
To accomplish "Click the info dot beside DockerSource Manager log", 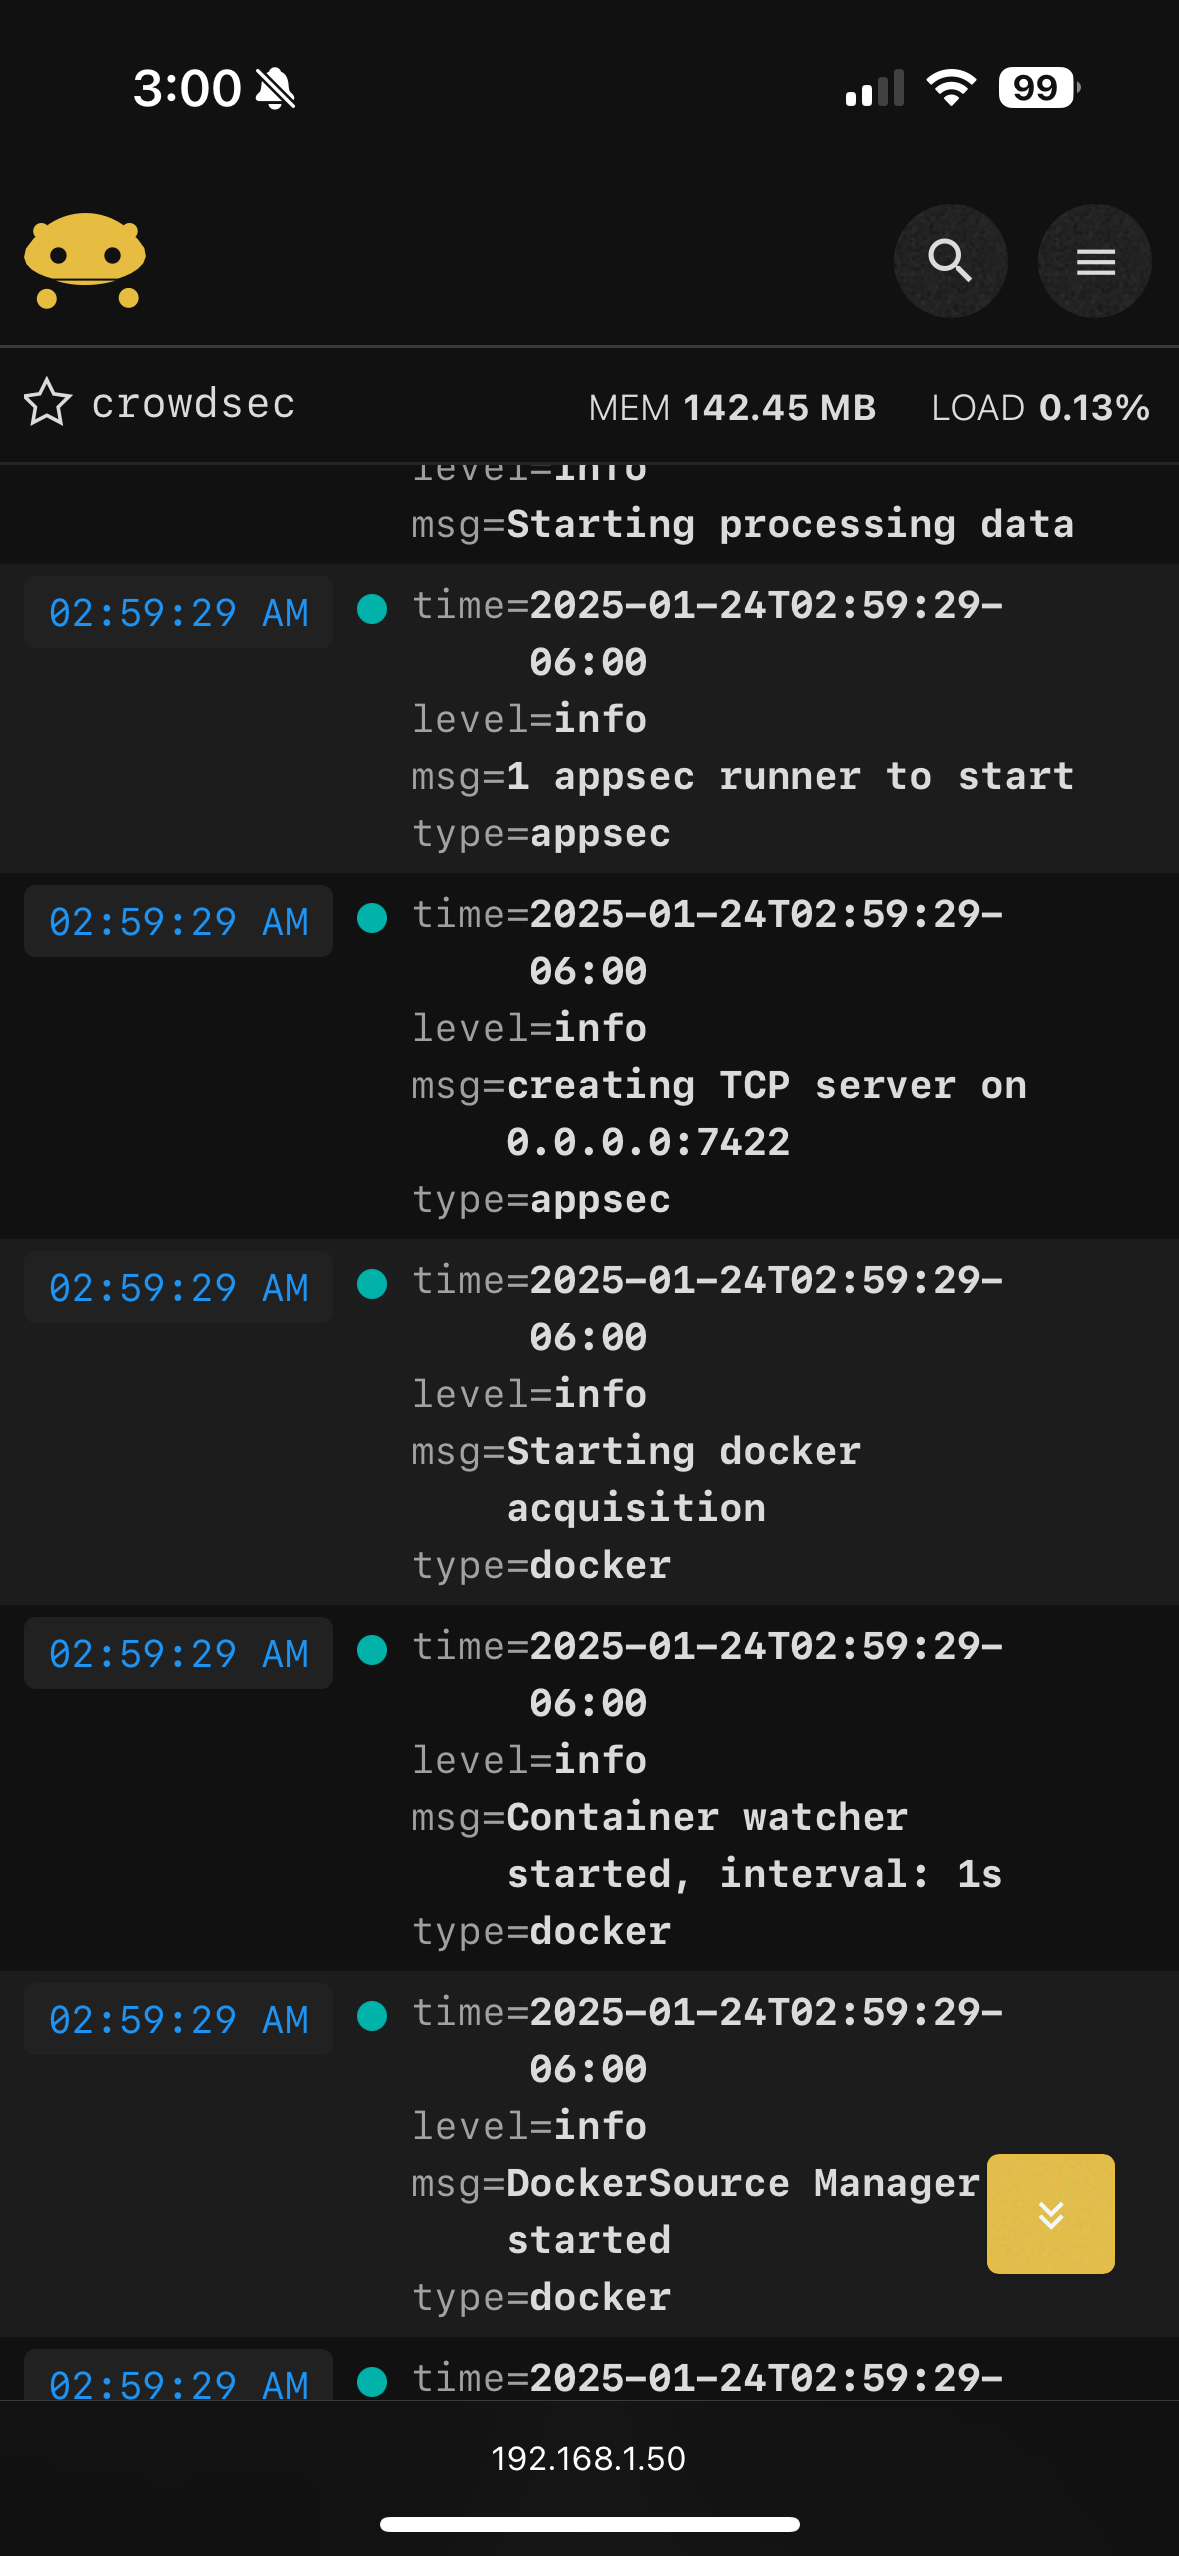I will (x=372, y=2016).
